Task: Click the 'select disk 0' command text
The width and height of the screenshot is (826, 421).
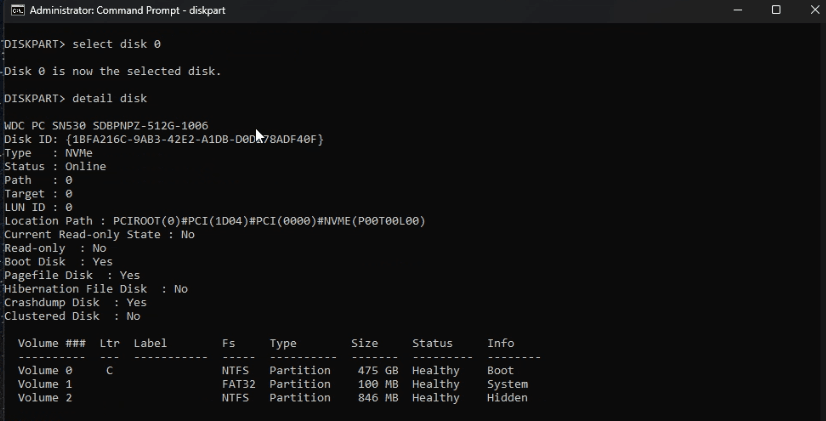Action: click(116, 44)
